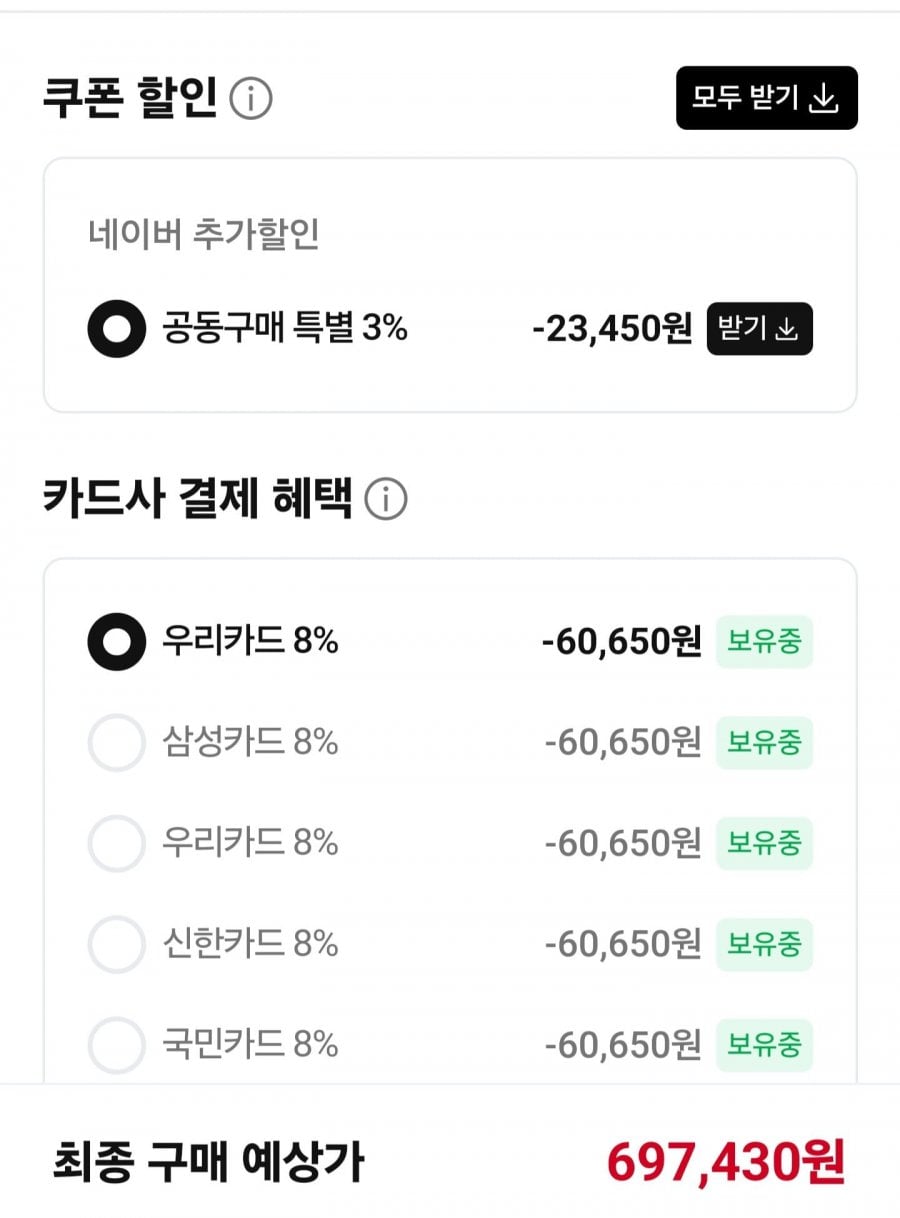Select the checked 우리카드 8% radio button

117,642
